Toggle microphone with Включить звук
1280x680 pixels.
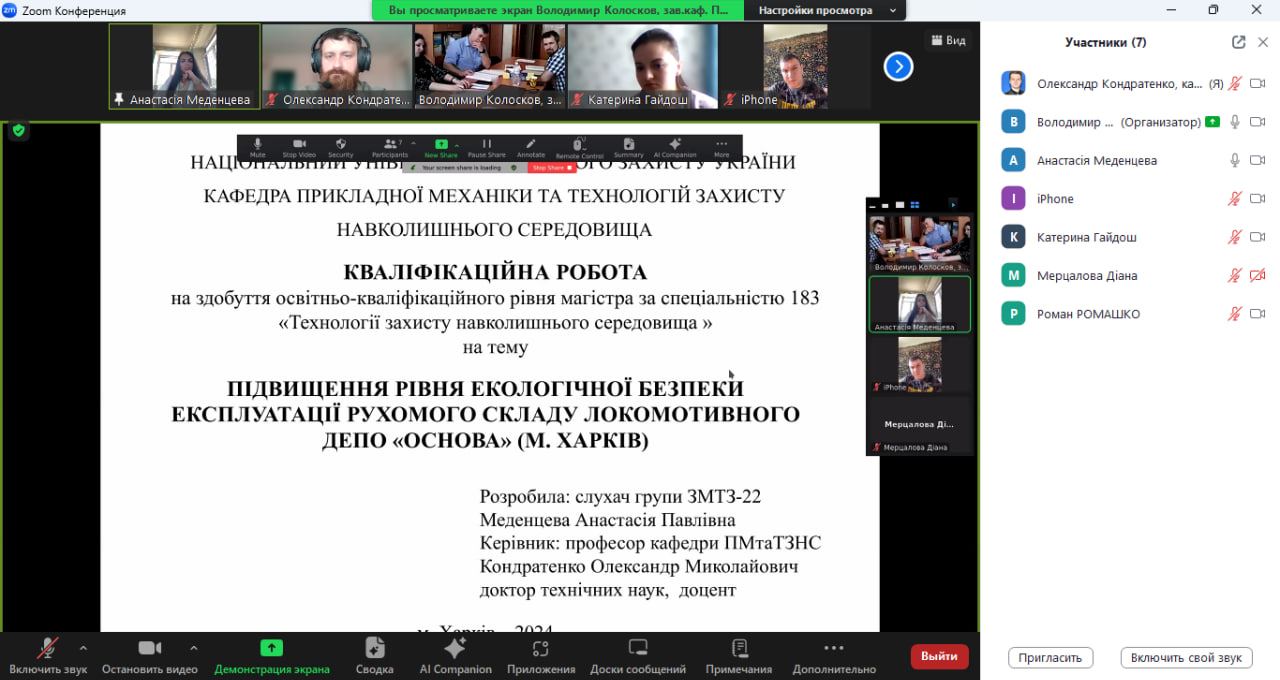click(47, 648)
